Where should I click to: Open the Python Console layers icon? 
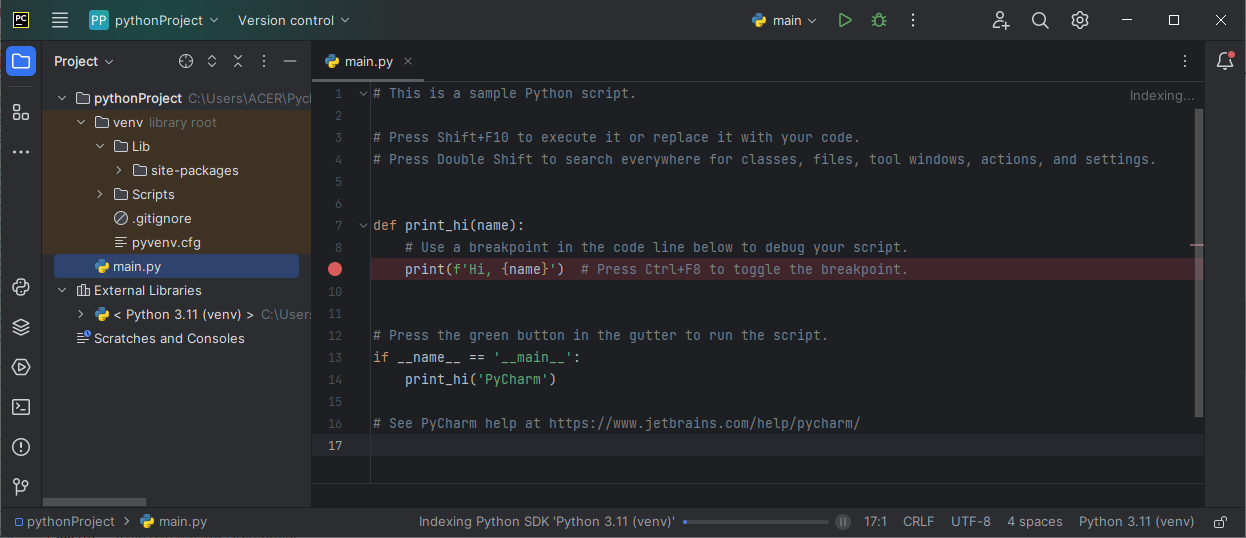[x=21, y=327]
